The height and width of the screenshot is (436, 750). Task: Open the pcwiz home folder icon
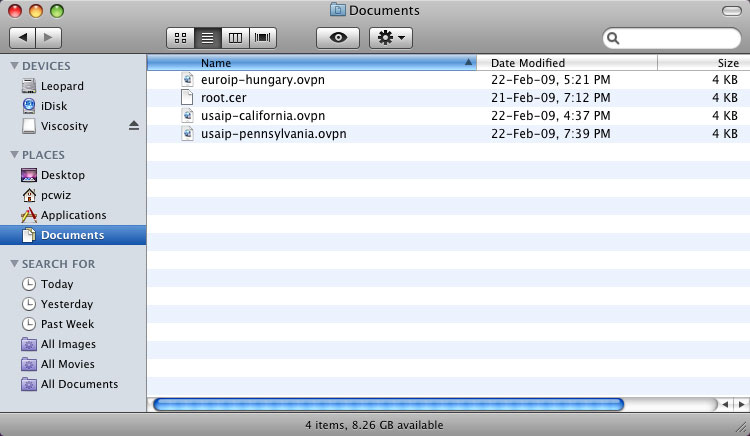point(29,195)
